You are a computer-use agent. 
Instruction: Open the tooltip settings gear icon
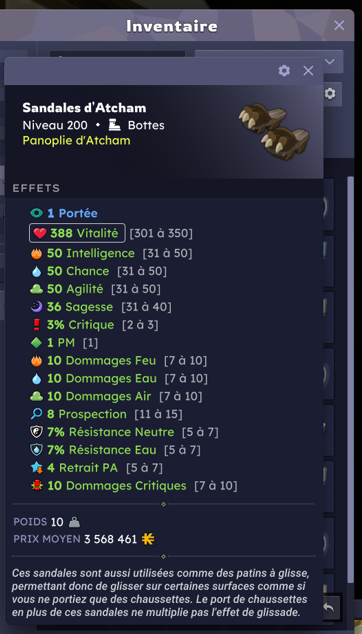284,71
